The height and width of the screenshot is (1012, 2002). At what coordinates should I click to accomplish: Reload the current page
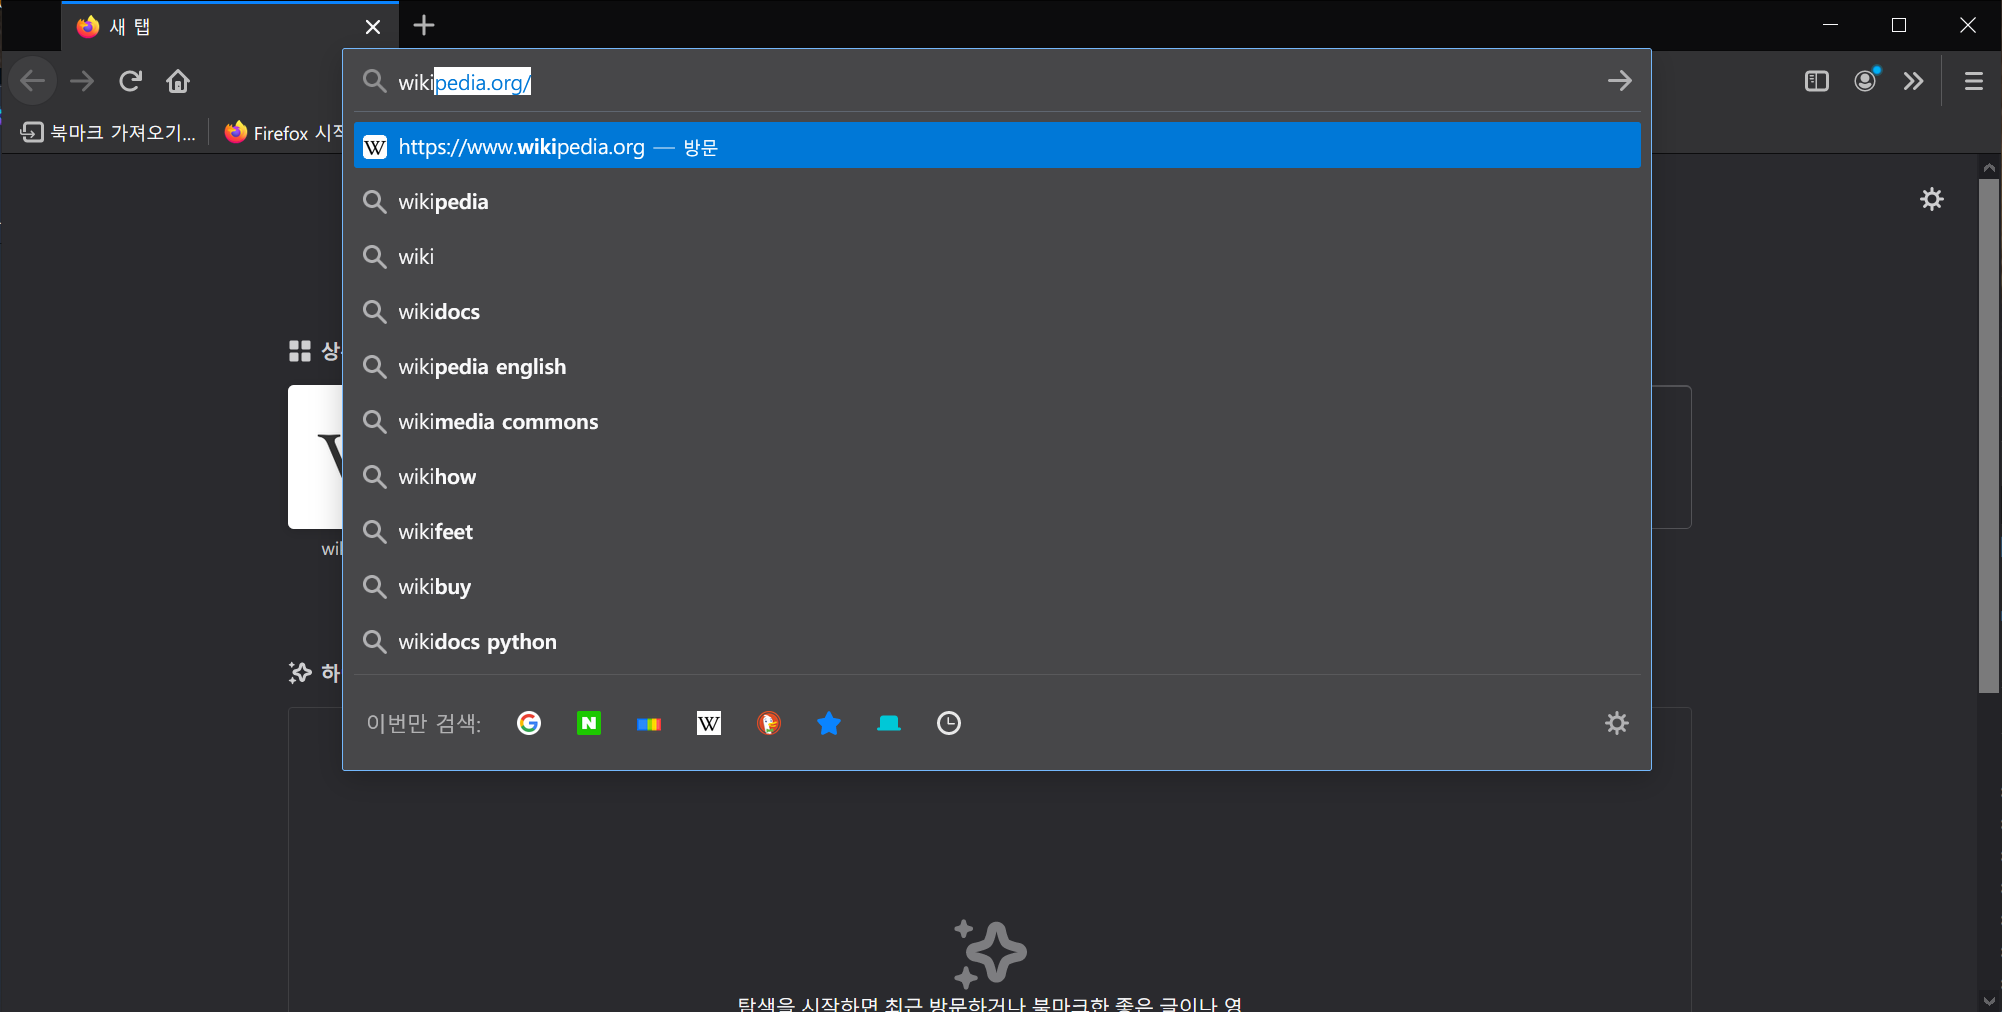pos(130,81)
